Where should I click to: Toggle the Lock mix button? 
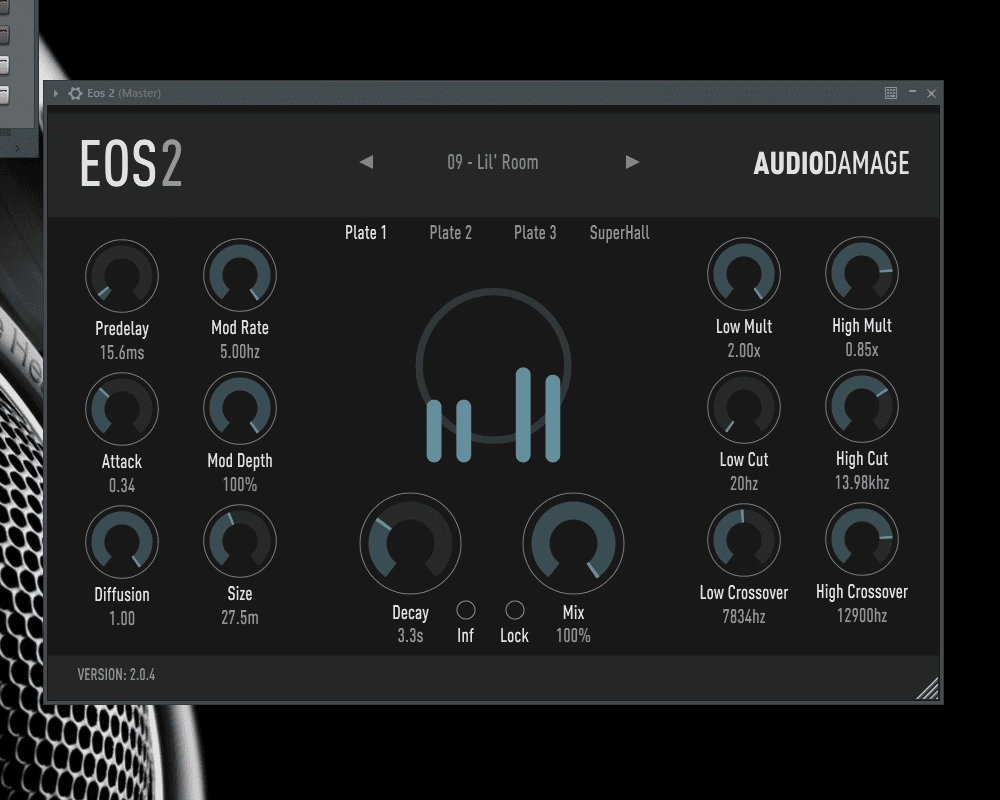pyautogui.click(x=515, y=611)
